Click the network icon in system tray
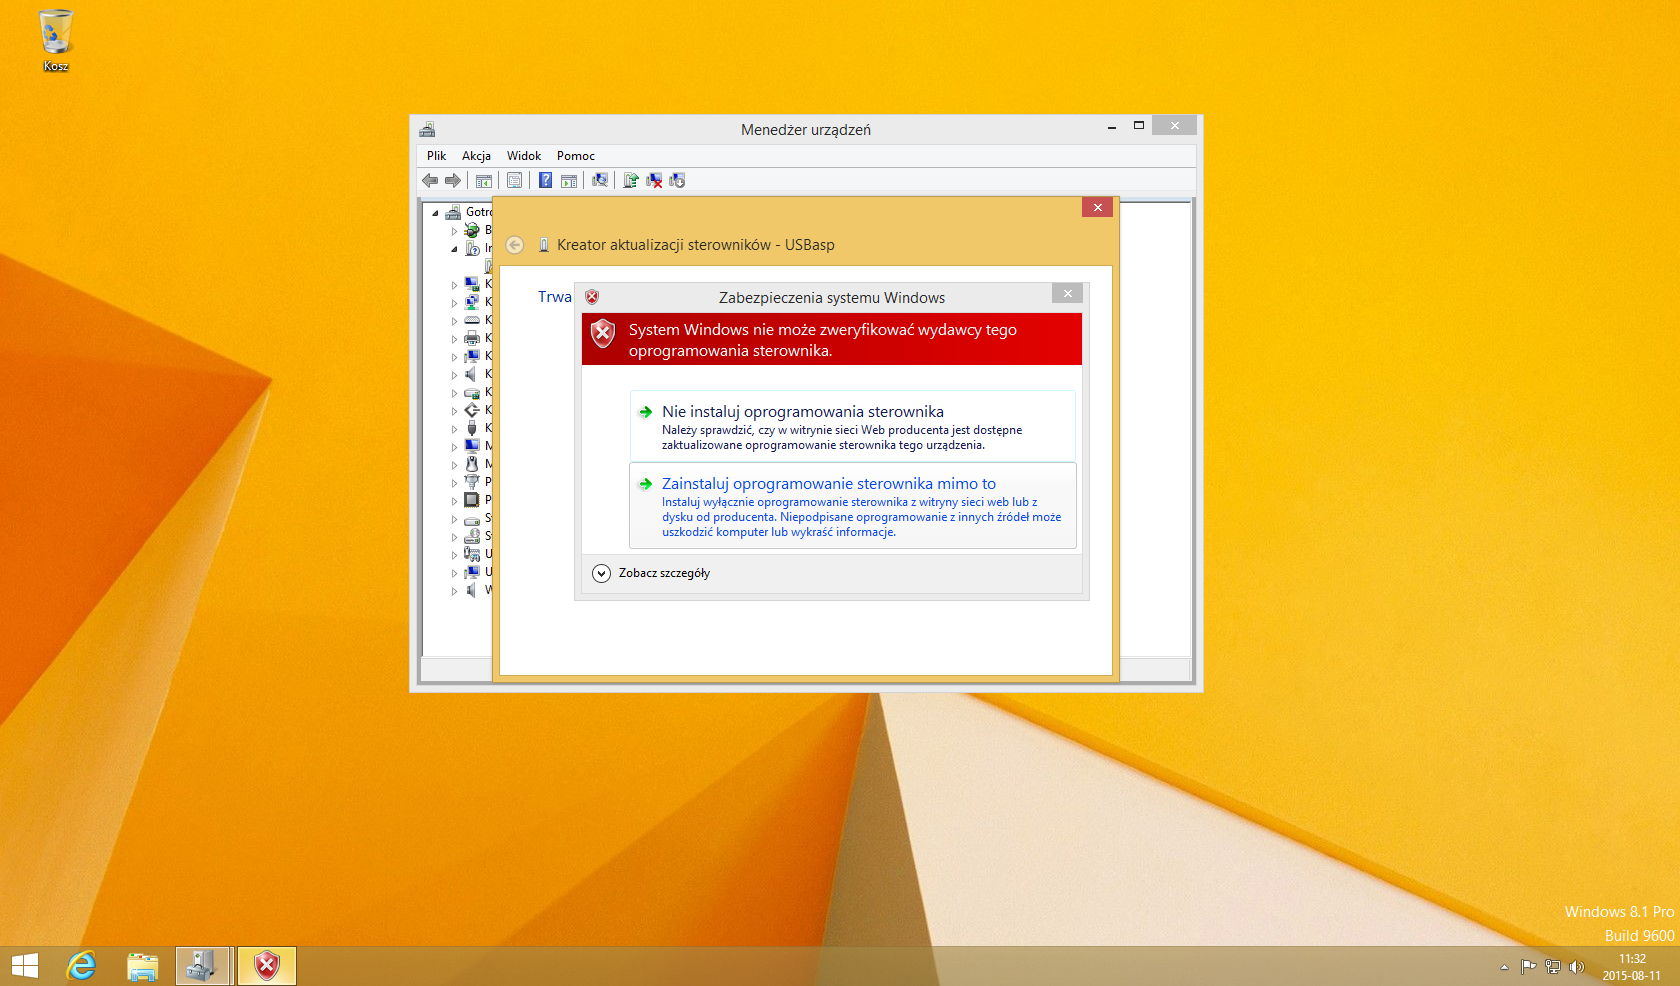 (x=1553, y=966)
